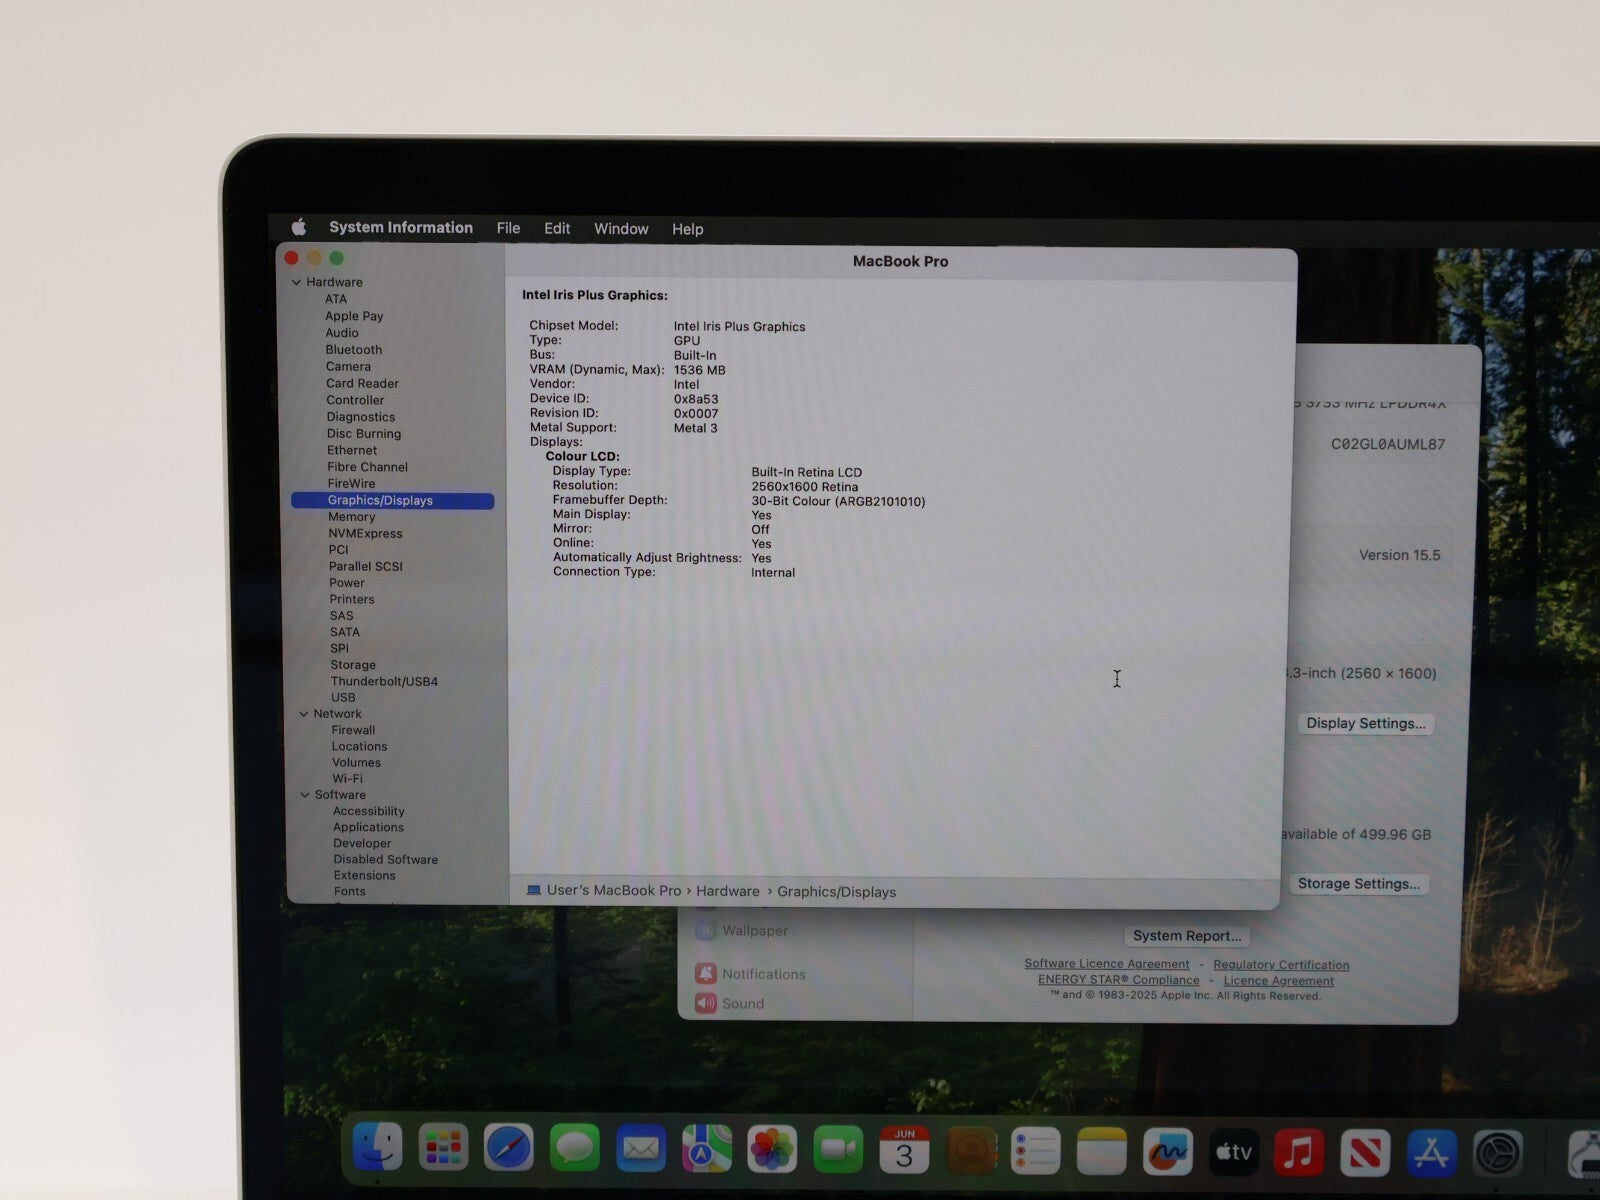Image resolution: width=1600 pixels, height=1200 pixels.
Task: Select Firewall under Network
Action: pyautogui.click(x=353, y=731)
